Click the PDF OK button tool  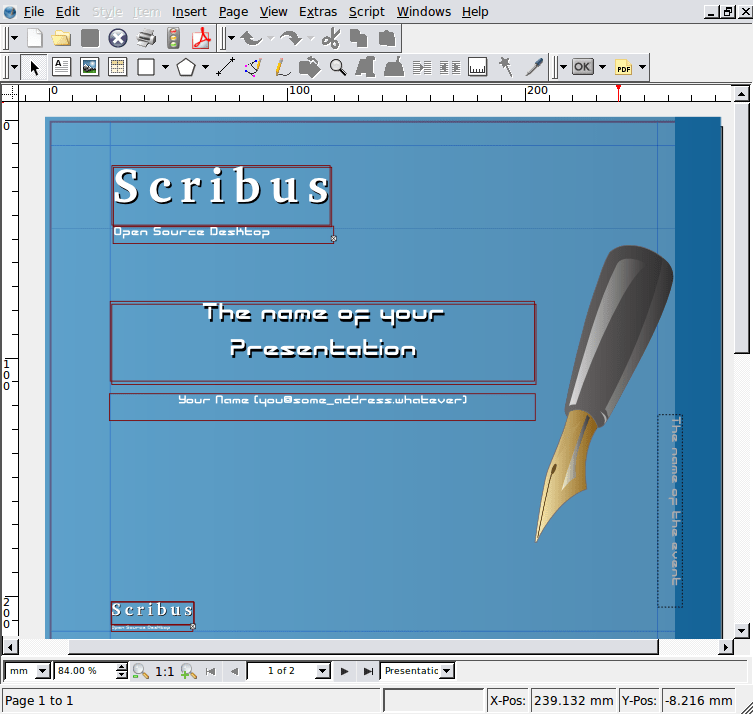(583, 67)
